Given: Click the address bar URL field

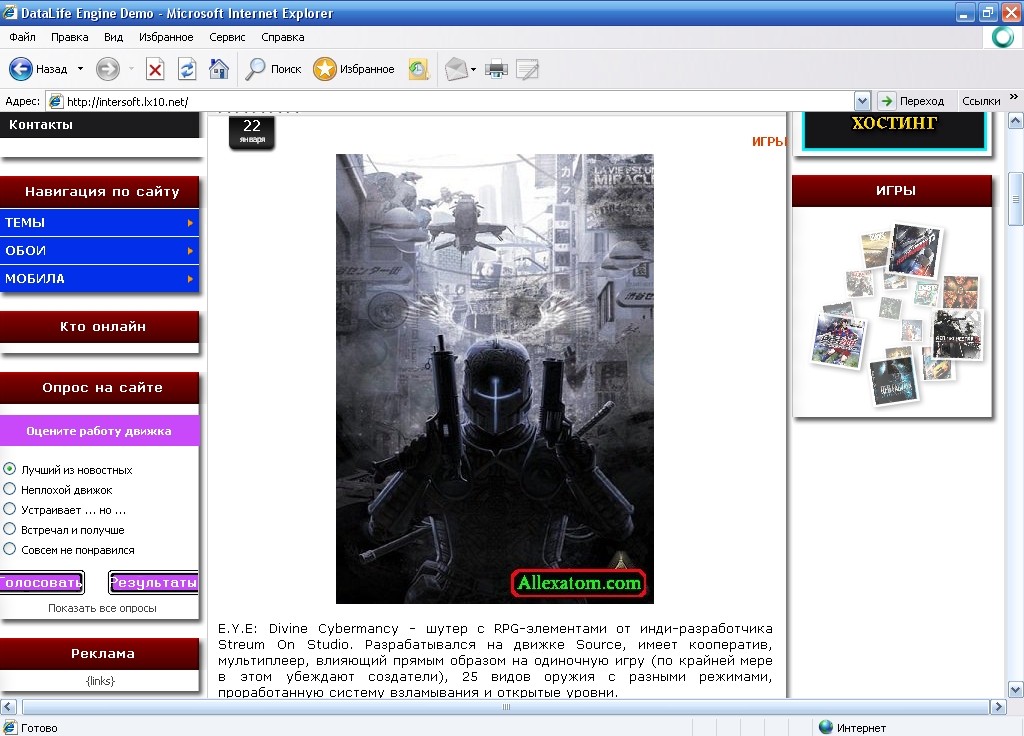Looking at the screenshot, I should coord(457,101).
